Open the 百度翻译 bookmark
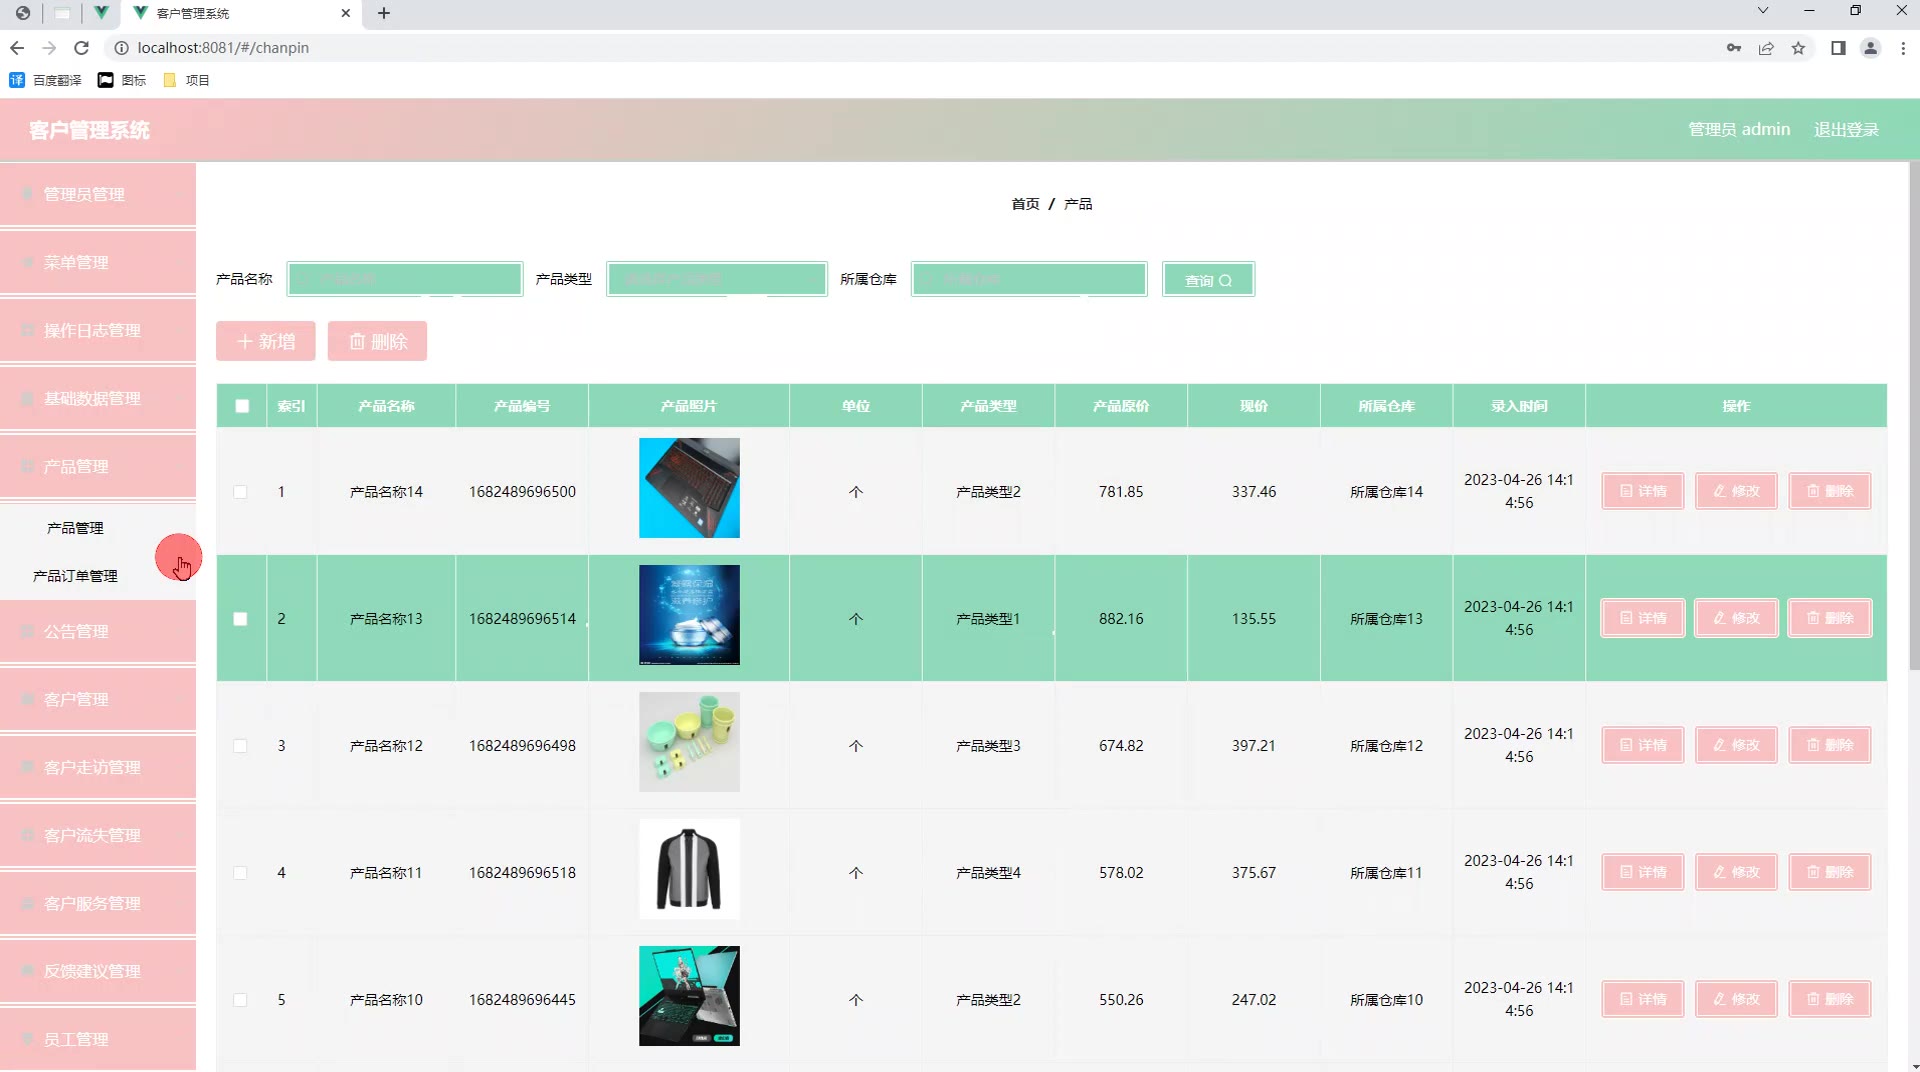The height and width of the screenshot is (1072, 1920). (46, 80)
